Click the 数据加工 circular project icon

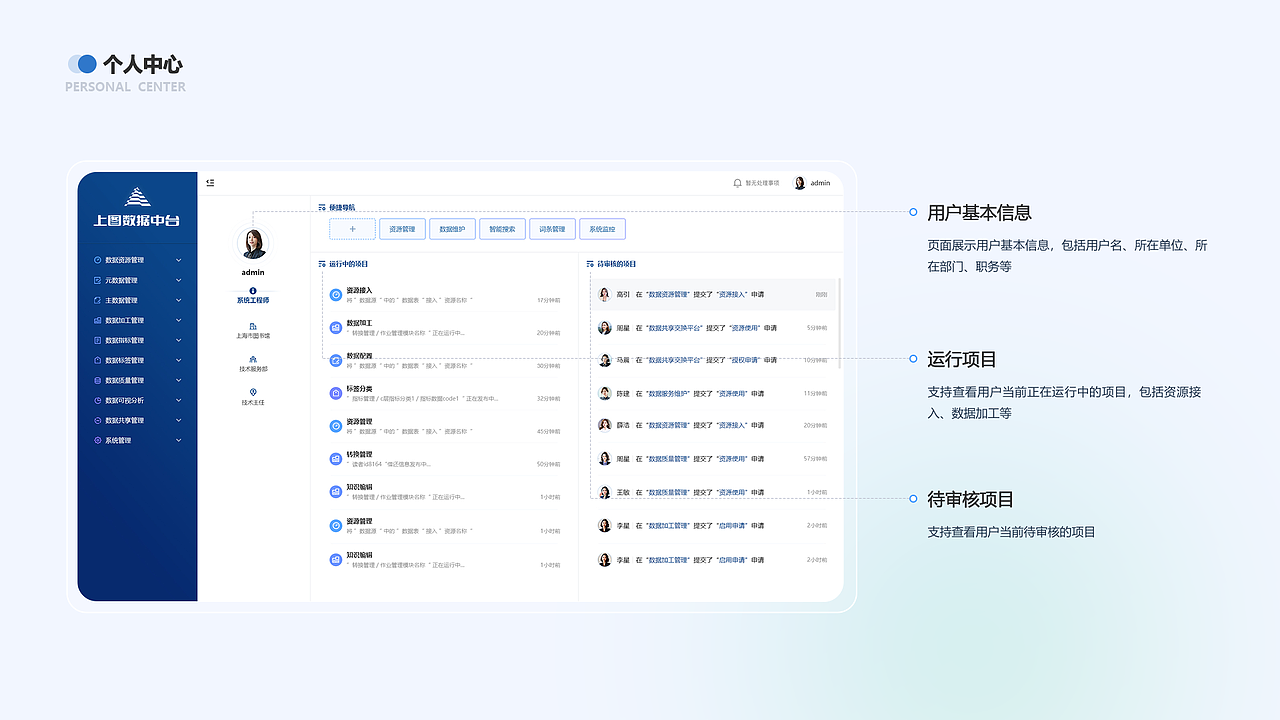335,327
